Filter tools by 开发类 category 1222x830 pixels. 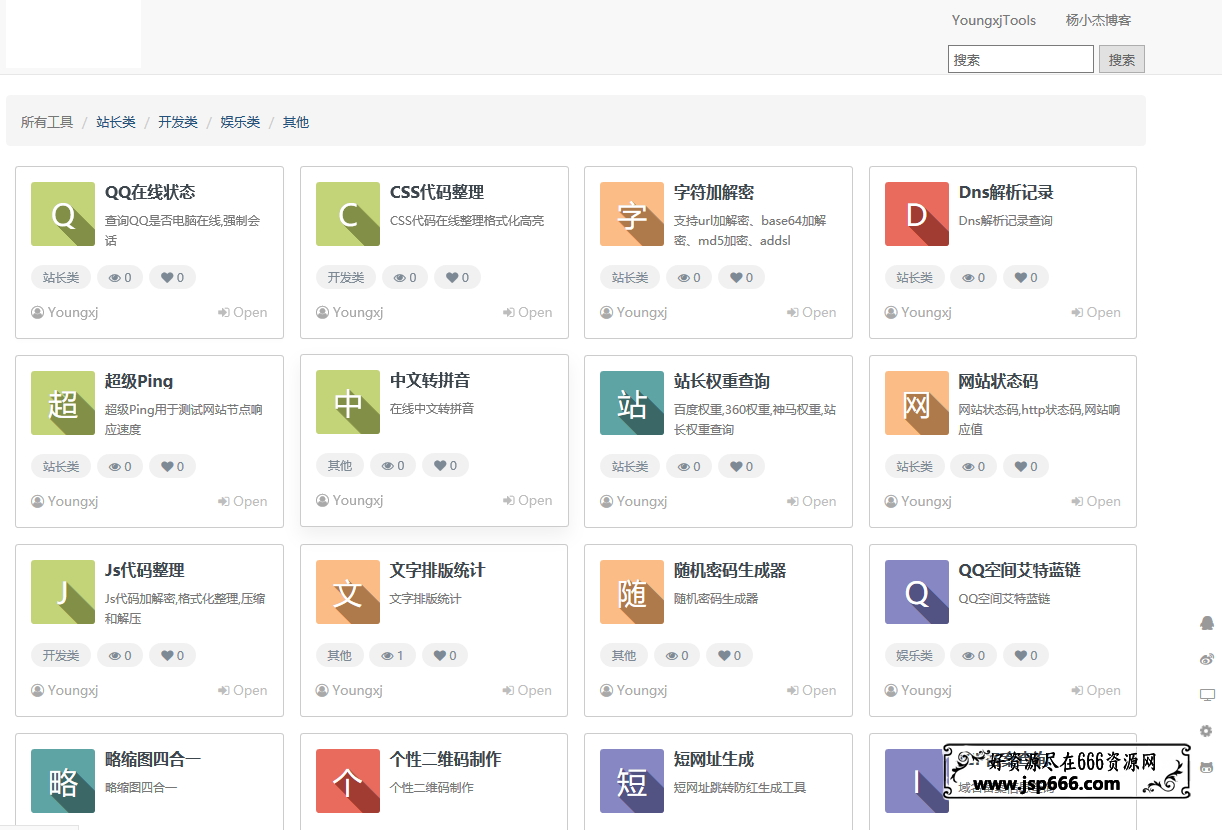[177, 121]
